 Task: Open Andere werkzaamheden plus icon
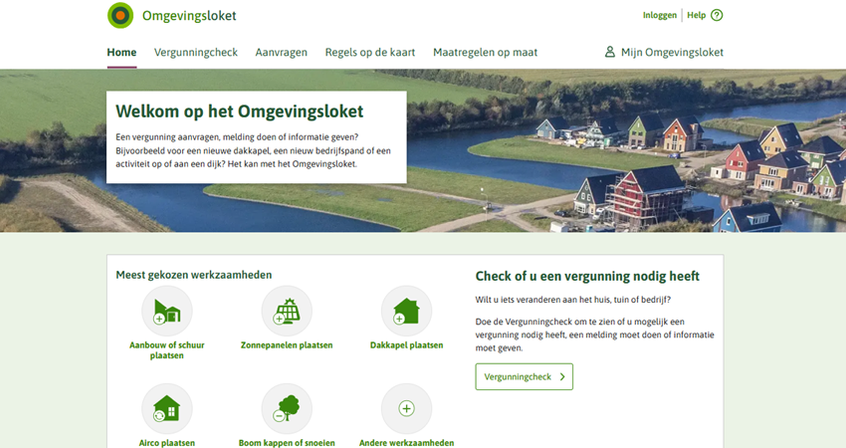coord(406,408)
